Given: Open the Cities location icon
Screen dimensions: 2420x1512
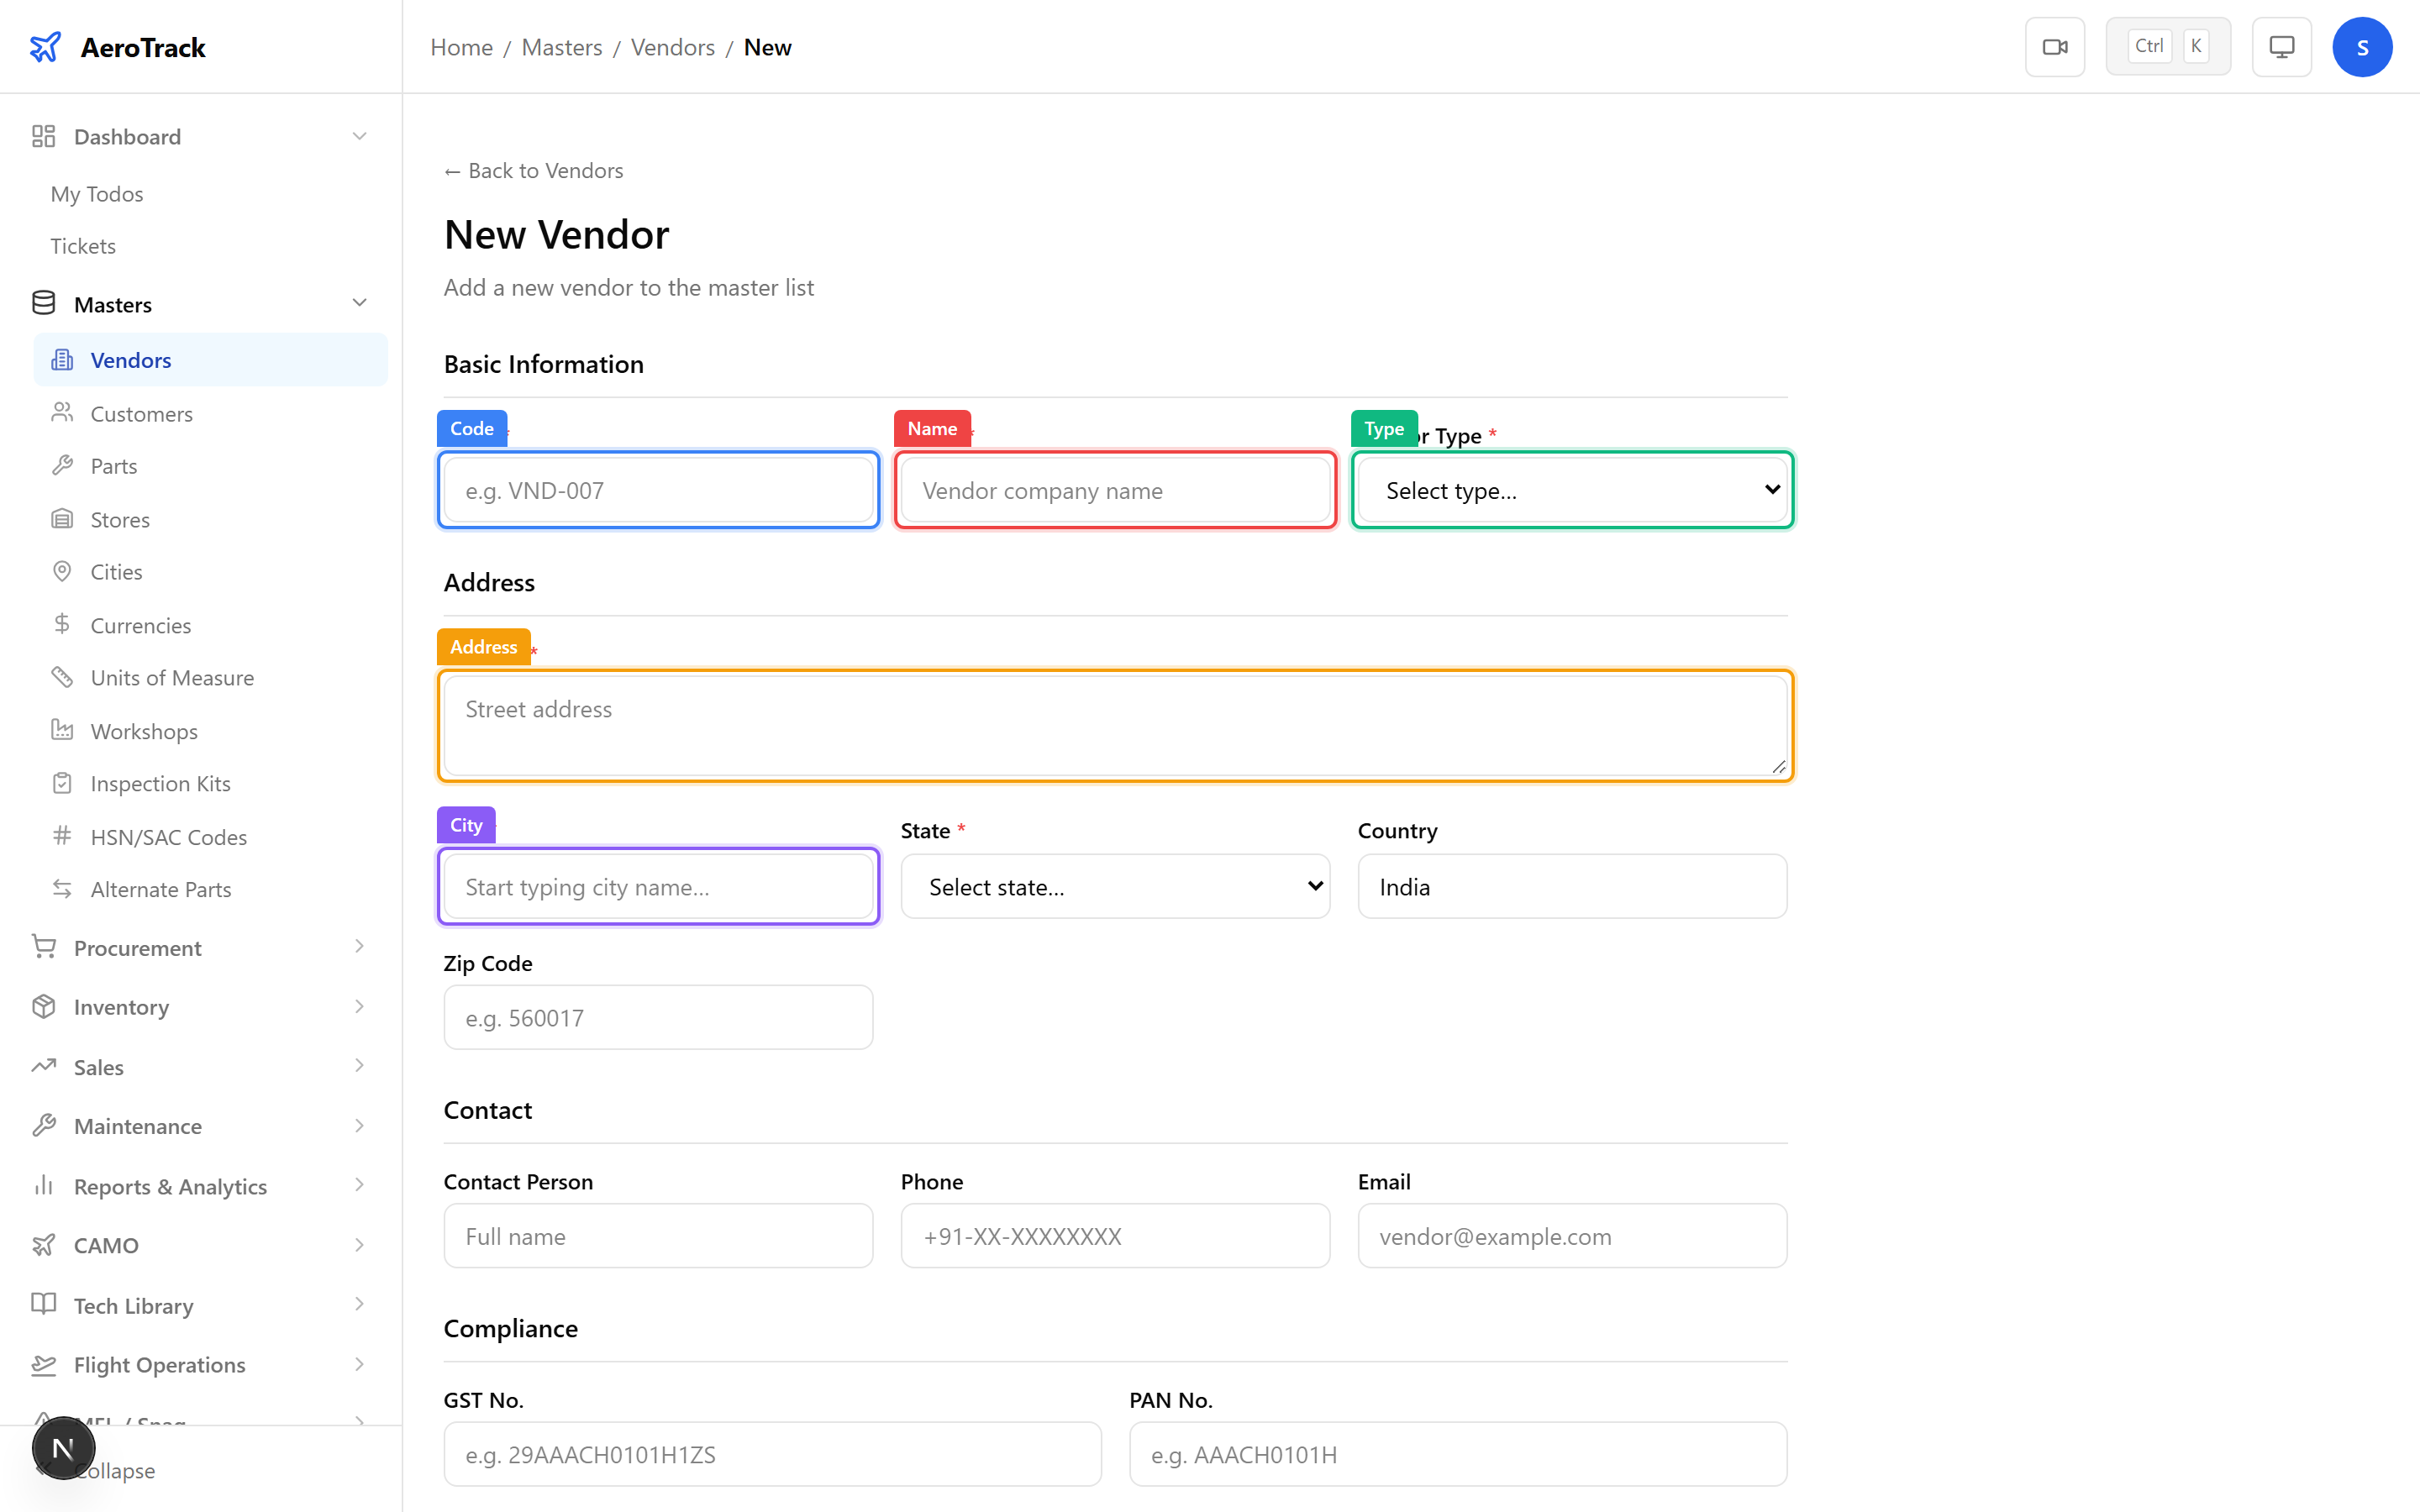Looking at the screenshot, I should point(63,571).
